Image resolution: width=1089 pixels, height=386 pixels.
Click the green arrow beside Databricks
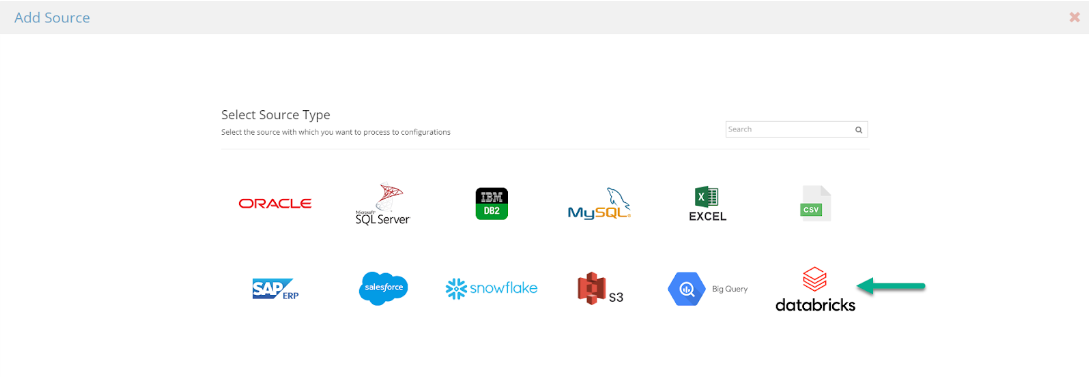pyautogui.click(x=891, y=285)
